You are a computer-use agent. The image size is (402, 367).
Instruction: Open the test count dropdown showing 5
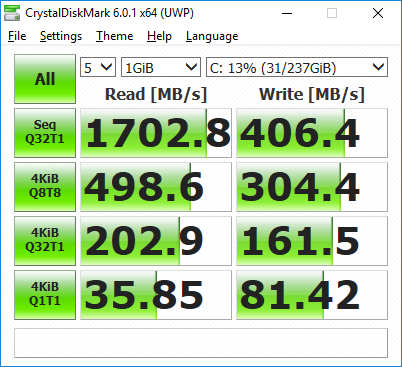(x=98, y=67)
